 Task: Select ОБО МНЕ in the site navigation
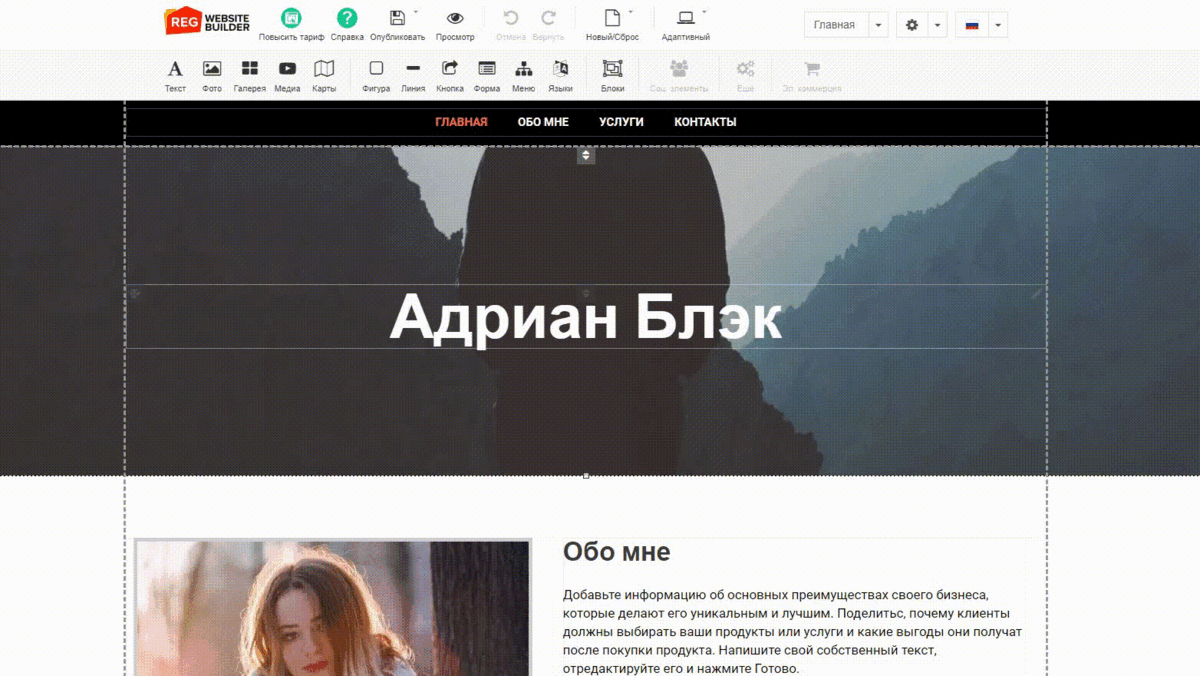tap(541, 121)
